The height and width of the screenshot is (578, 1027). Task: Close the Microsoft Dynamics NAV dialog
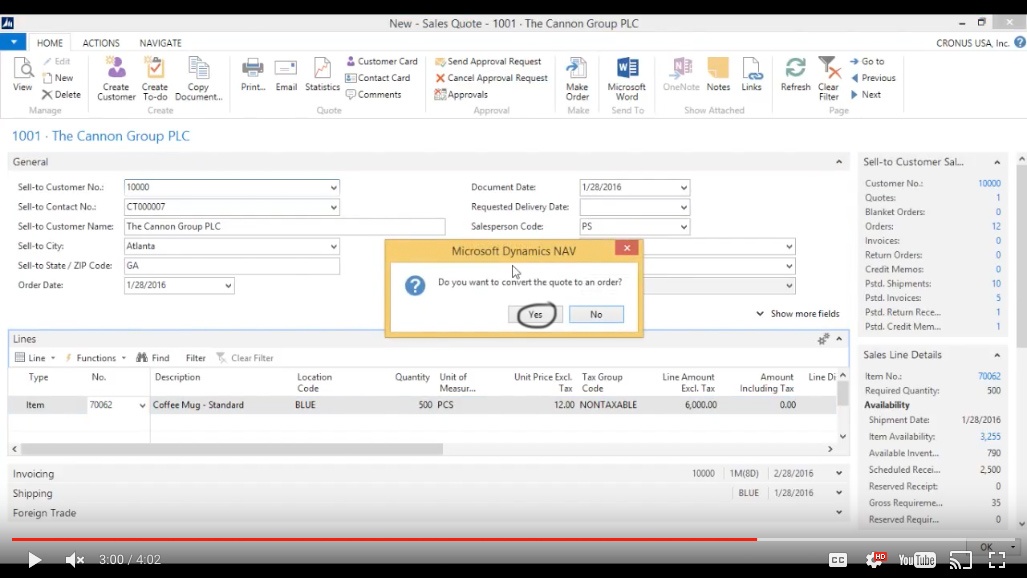[x=627, y=248]
